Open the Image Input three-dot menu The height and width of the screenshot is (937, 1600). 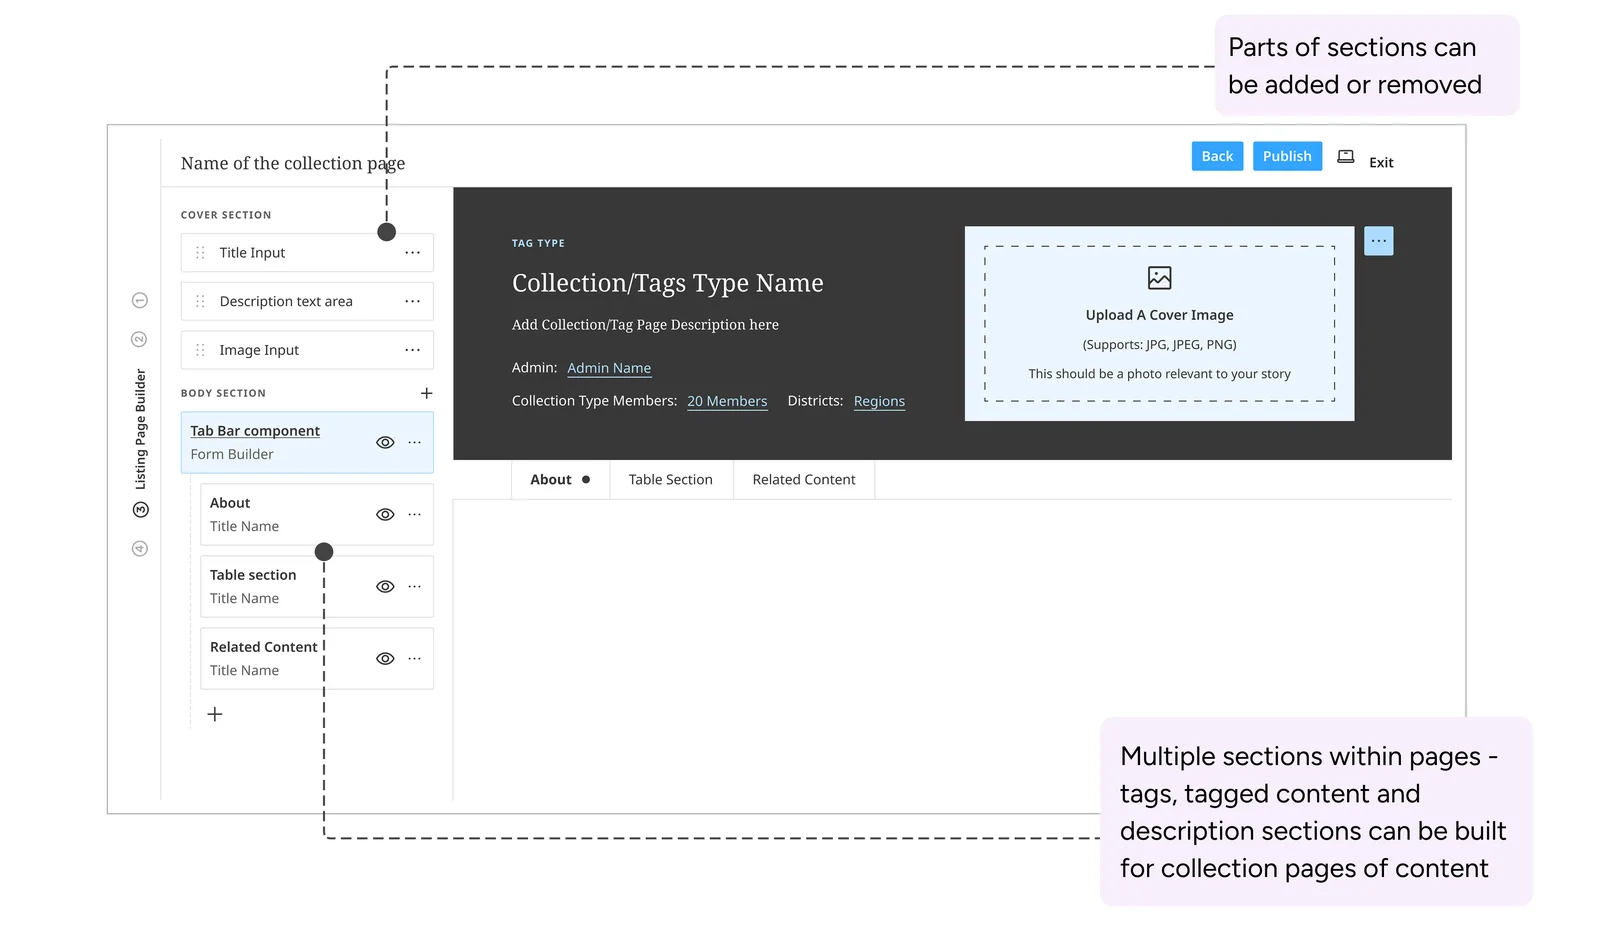click(412, 350)
